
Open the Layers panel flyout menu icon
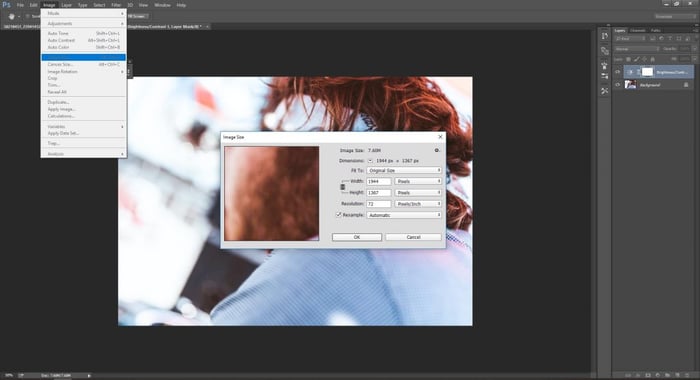click(696, 31)
